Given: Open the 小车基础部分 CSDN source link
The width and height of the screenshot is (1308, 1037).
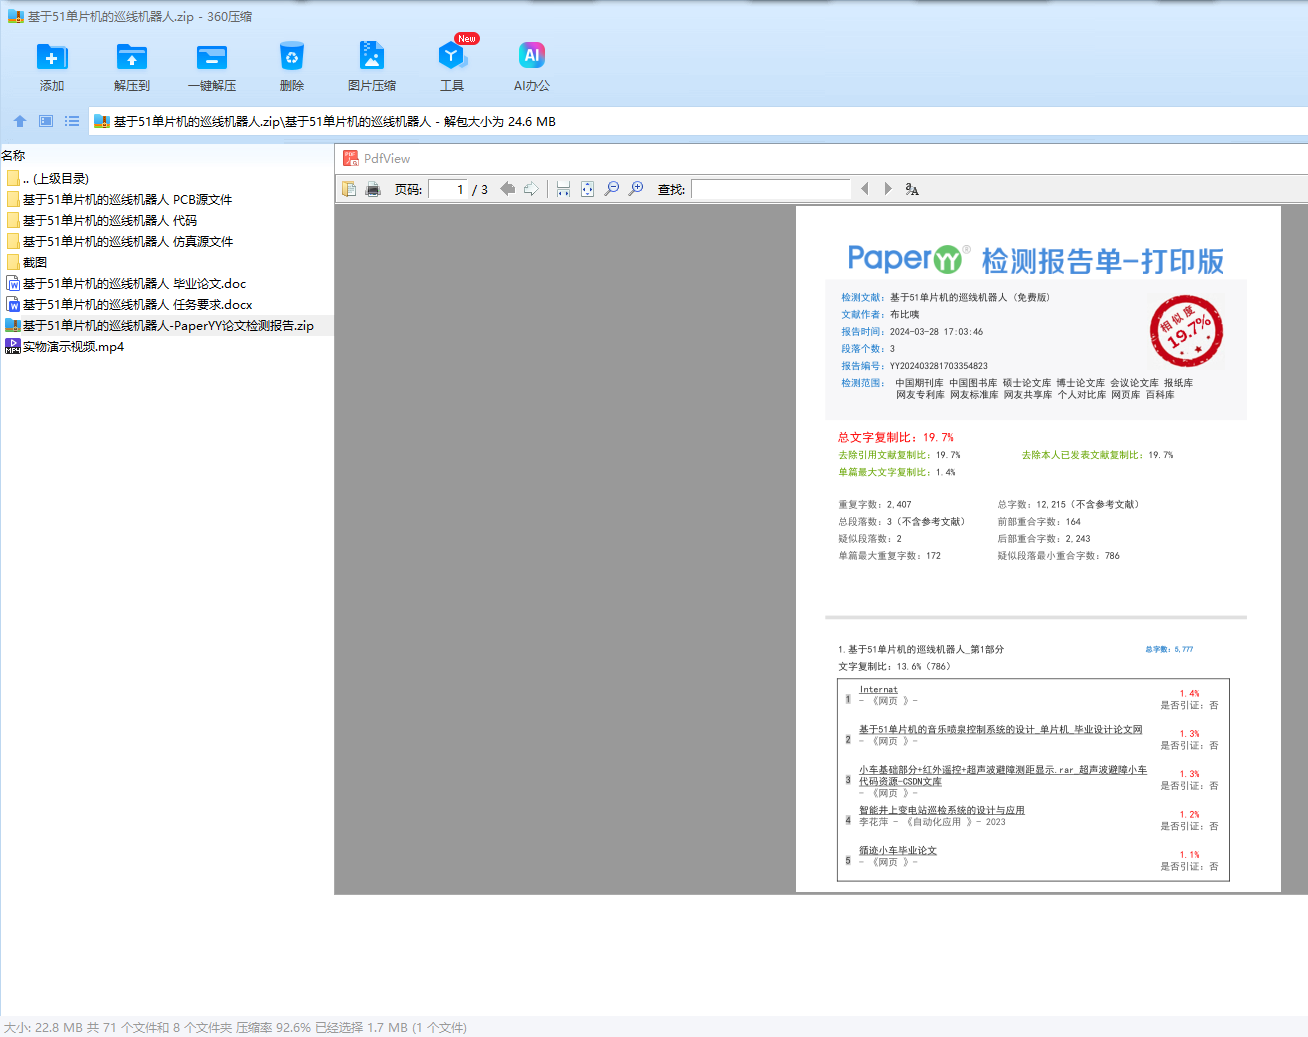Looking at the screenshot, I should click(x=1003, y=775).
